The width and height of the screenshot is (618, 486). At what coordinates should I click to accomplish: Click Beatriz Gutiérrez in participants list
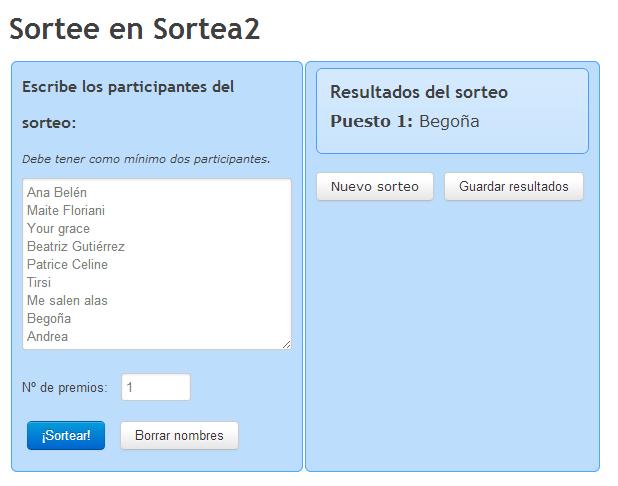(x=76, y=246)
